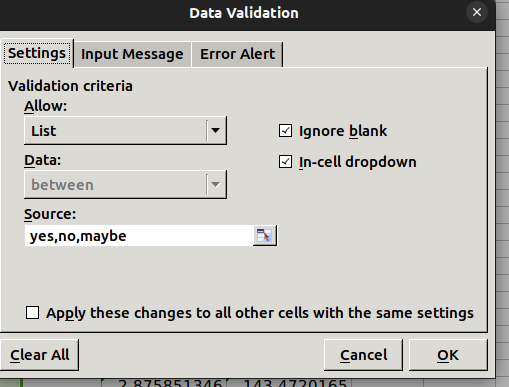509x387 pixels.
Task: Close the Data Validation dialog
Action: (x=477, y=13)
